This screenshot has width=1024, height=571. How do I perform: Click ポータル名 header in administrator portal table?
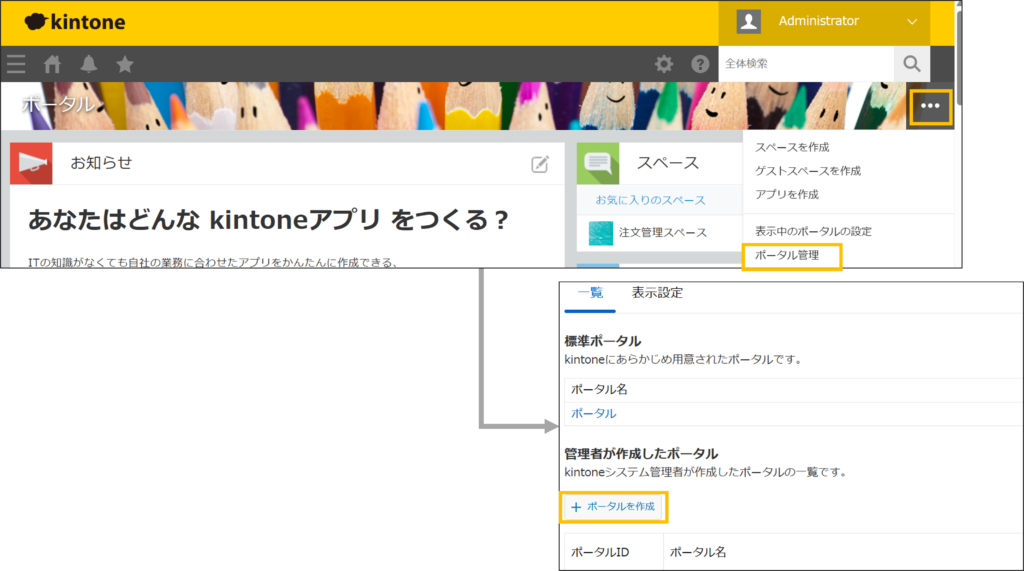[698, 552]
